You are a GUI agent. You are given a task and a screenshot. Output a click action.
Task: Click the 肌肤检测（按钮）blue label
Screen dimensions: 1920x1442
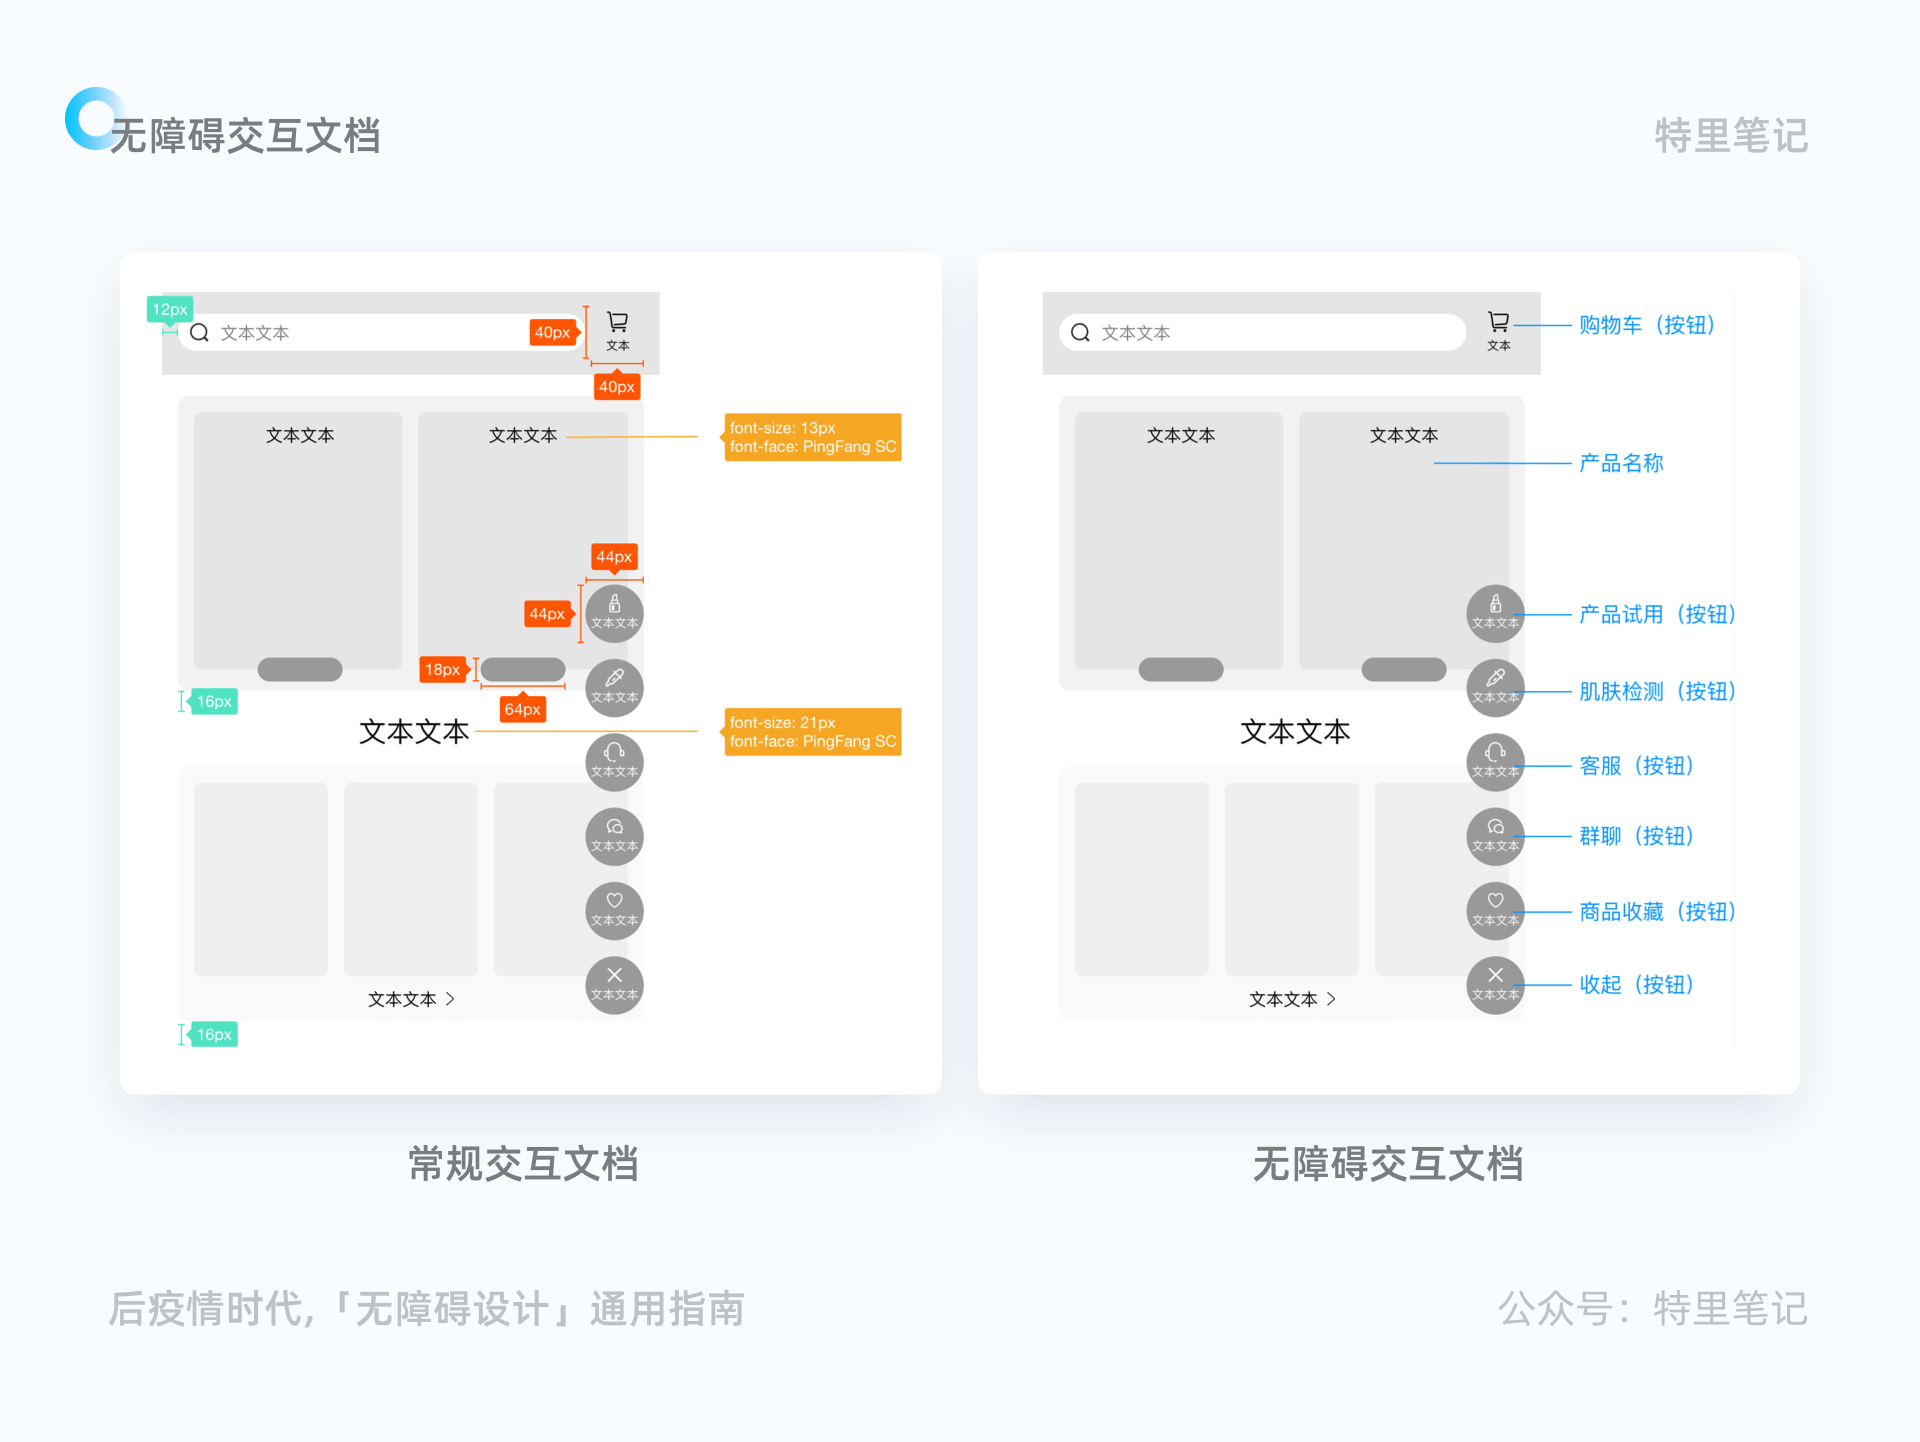point(1657,691)
